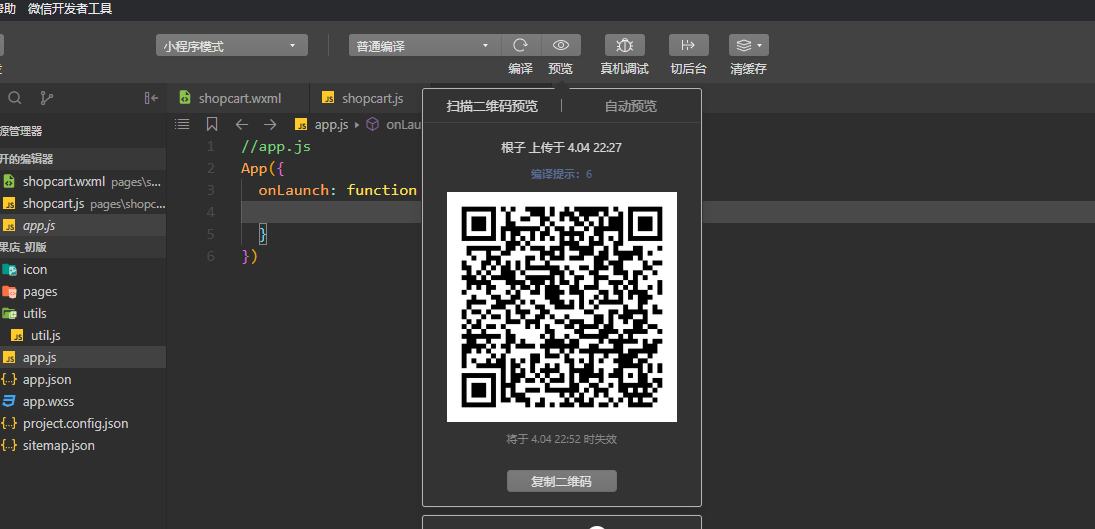
Task: Click the line number 6 gutter
Action: 211,256
